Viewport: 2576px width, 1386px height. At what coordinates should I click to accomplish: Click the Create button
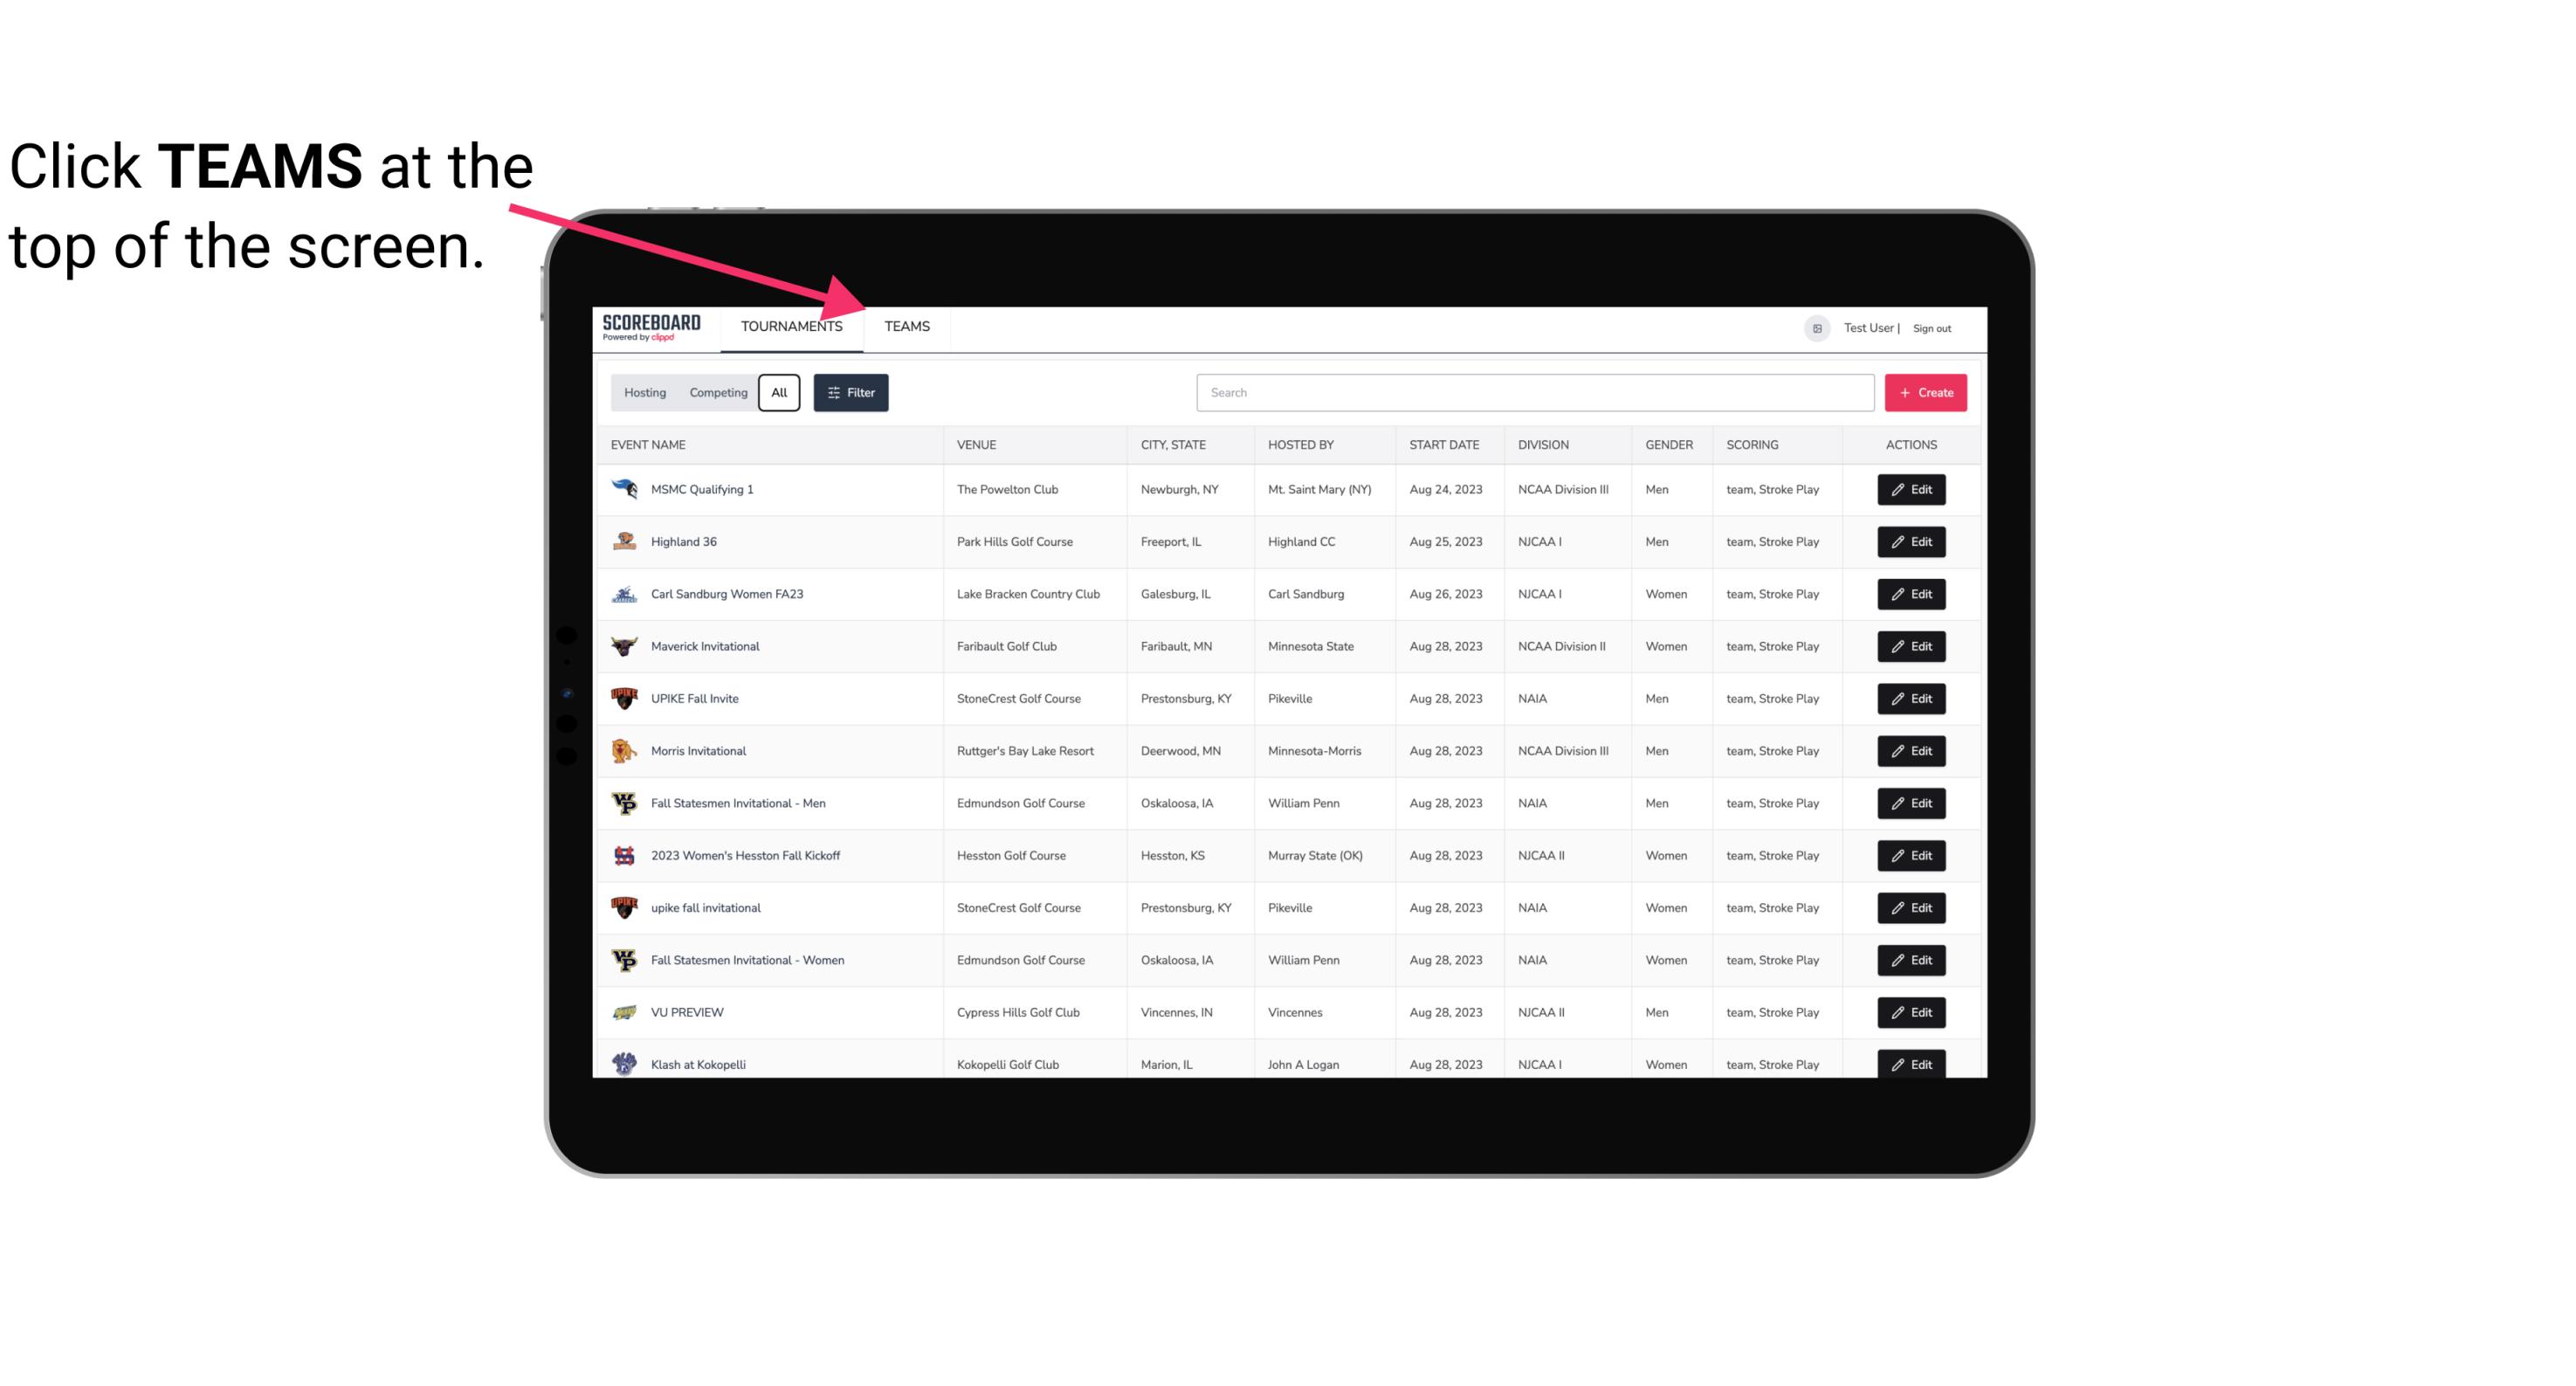(x=1925, y=391)
